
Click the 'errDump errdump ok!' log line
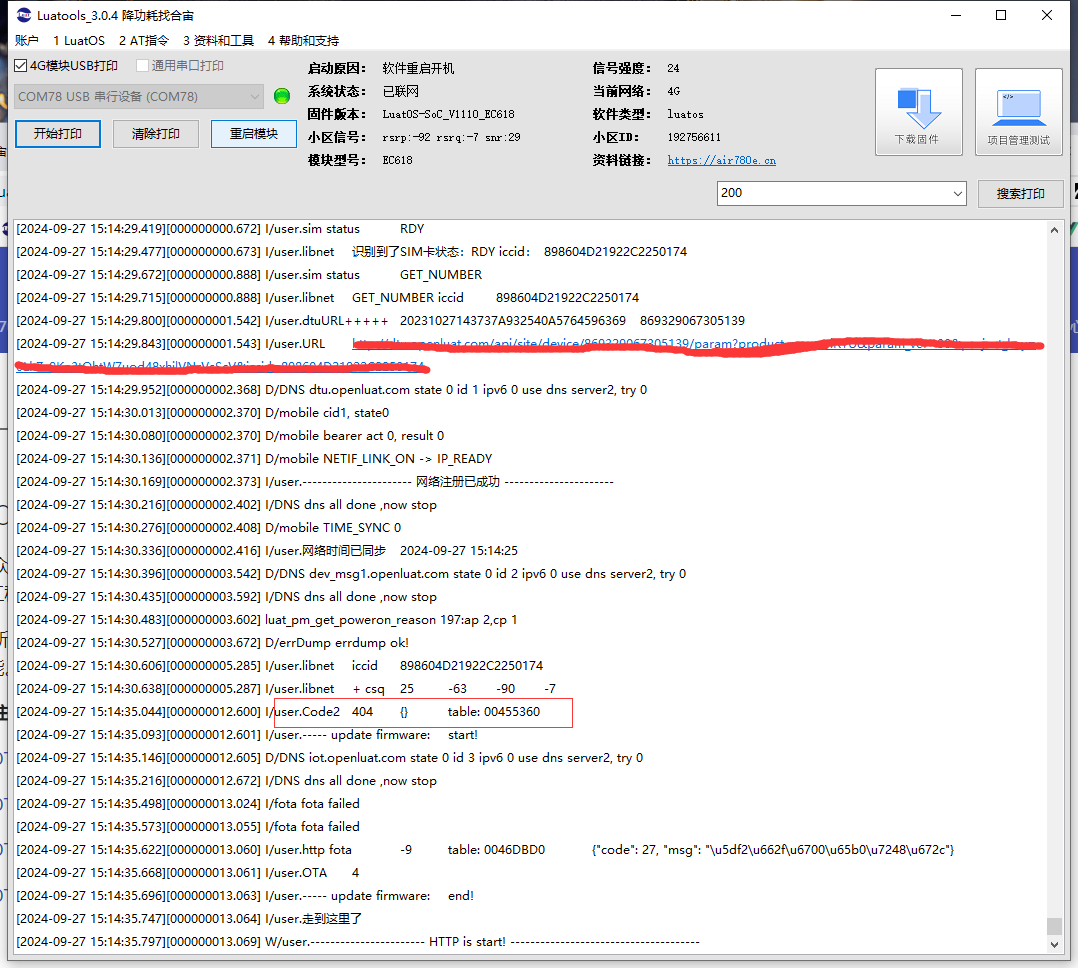tap(212, 643)
